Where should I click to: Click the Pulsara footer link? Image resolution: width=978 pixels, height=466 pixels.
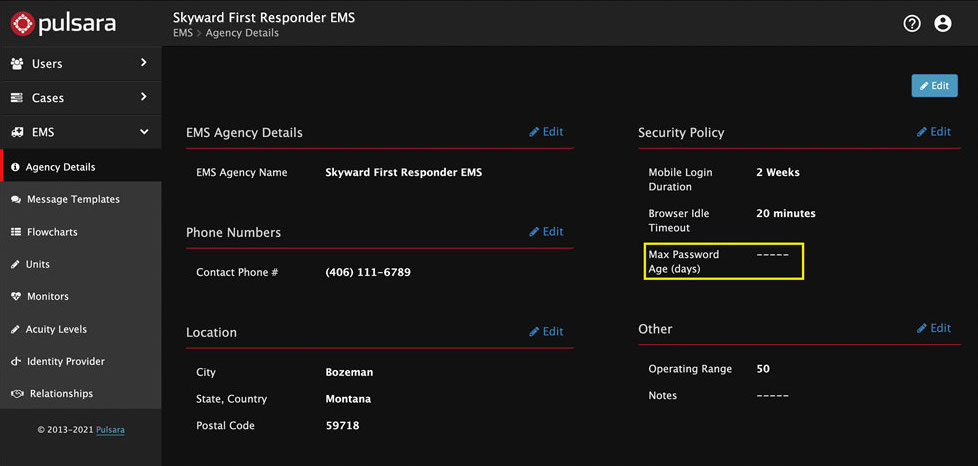[x=110, y=430]
